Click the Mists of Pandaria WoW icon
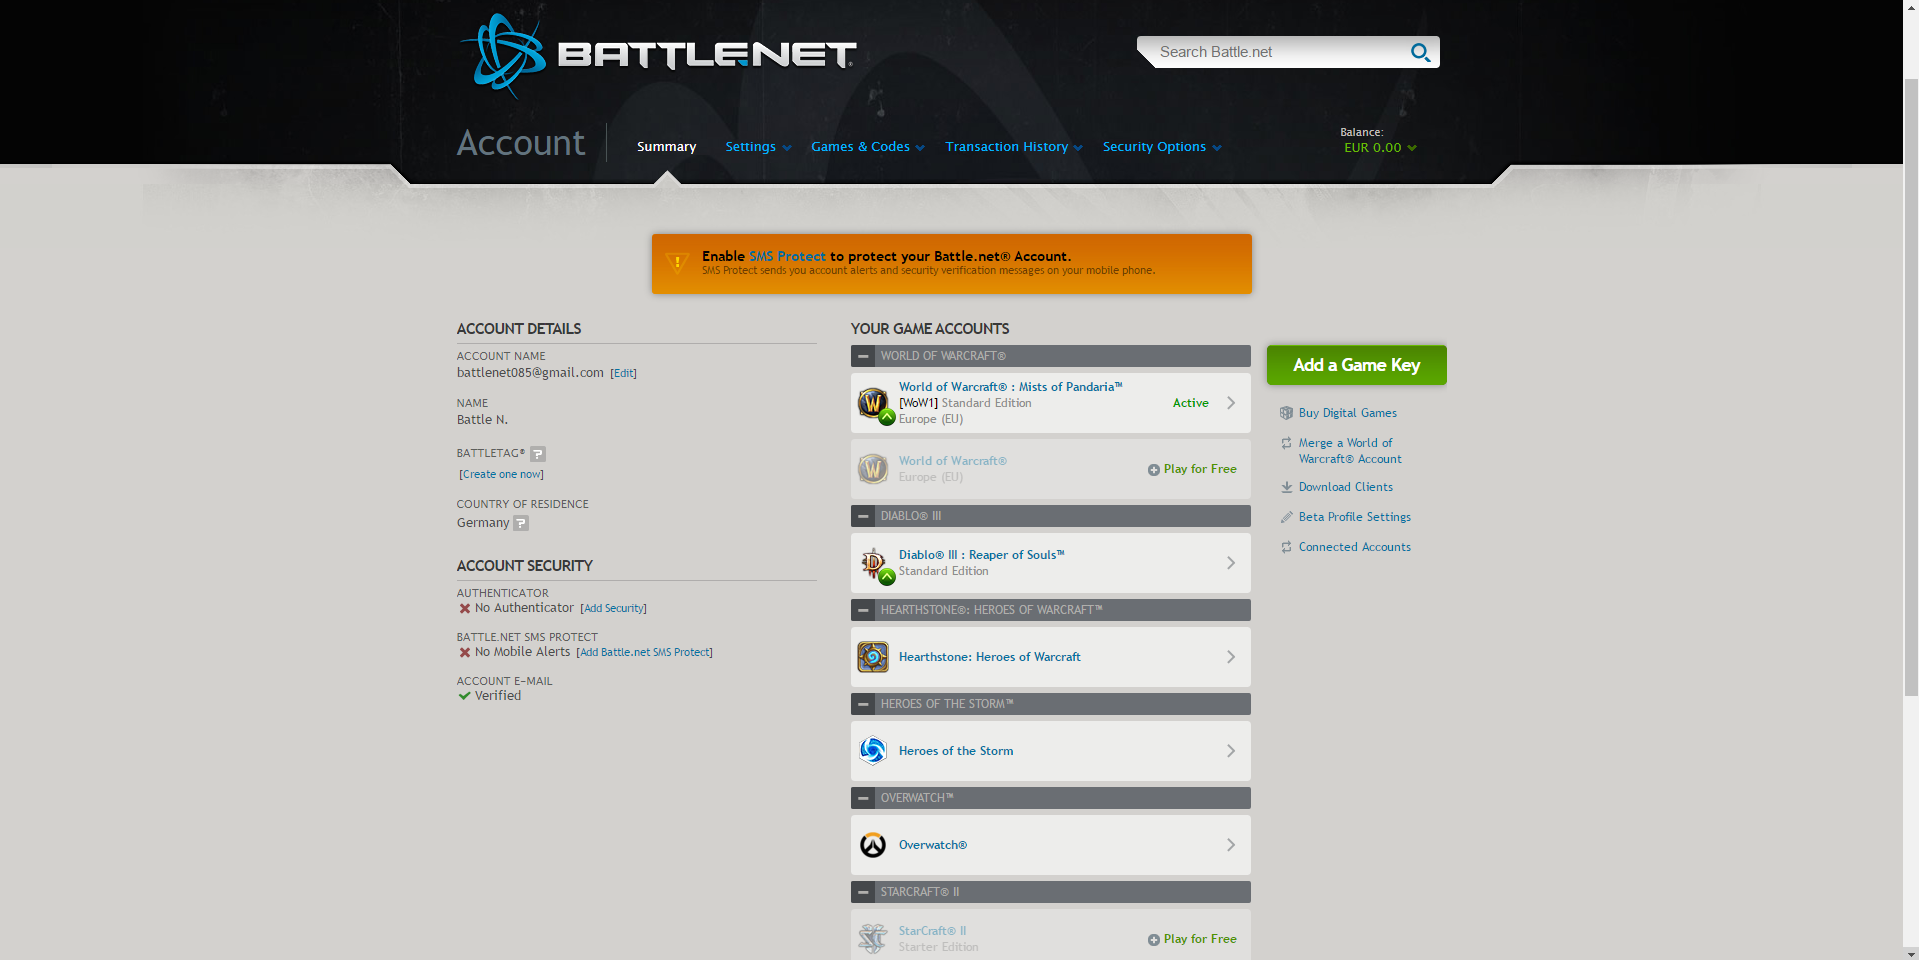This screenshot has height=960, width=1919. click(x=875, y=405)
